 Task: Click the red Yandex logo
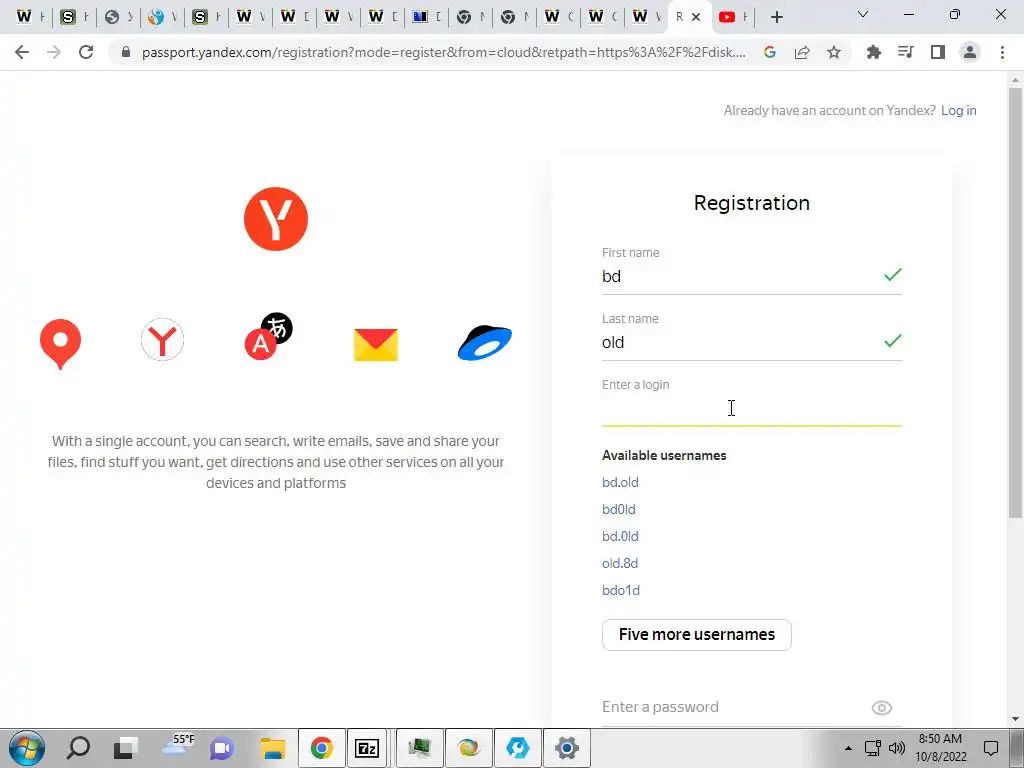276,219
